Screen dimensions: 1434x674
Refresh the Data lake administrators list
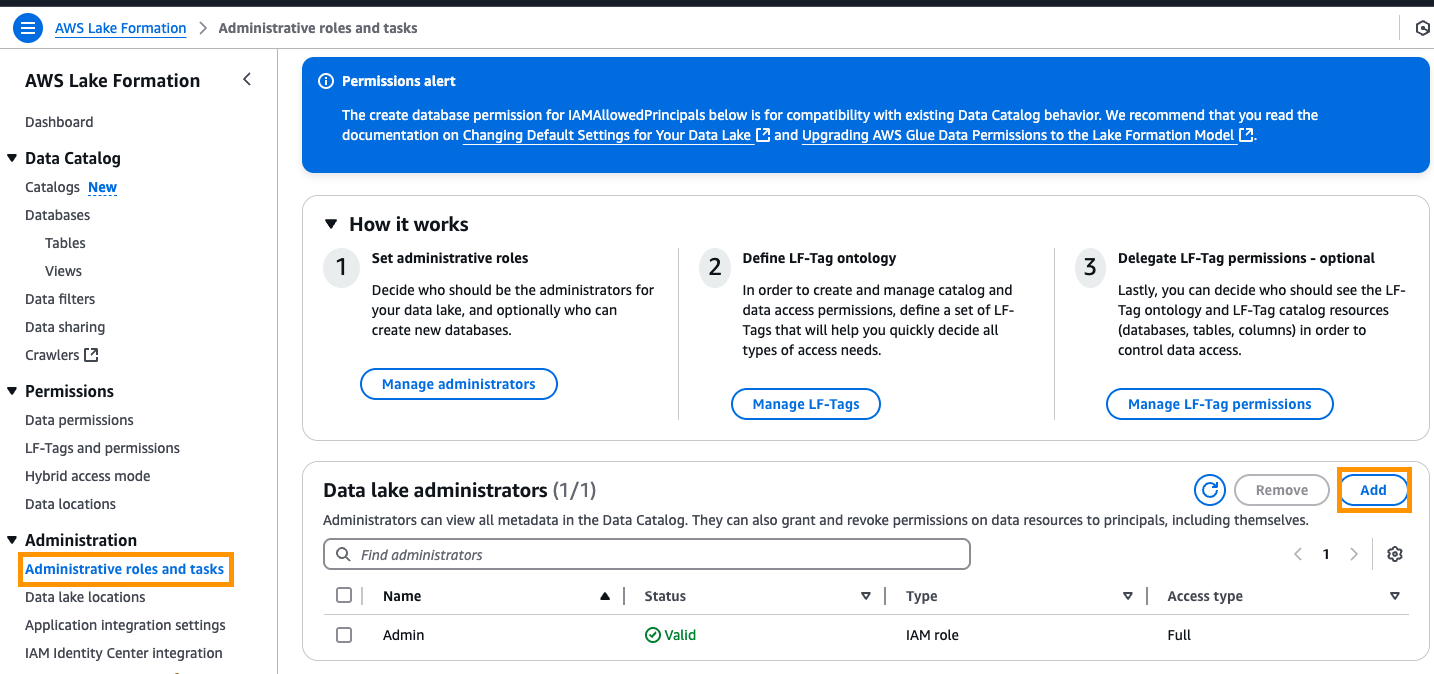[1210, 490]
